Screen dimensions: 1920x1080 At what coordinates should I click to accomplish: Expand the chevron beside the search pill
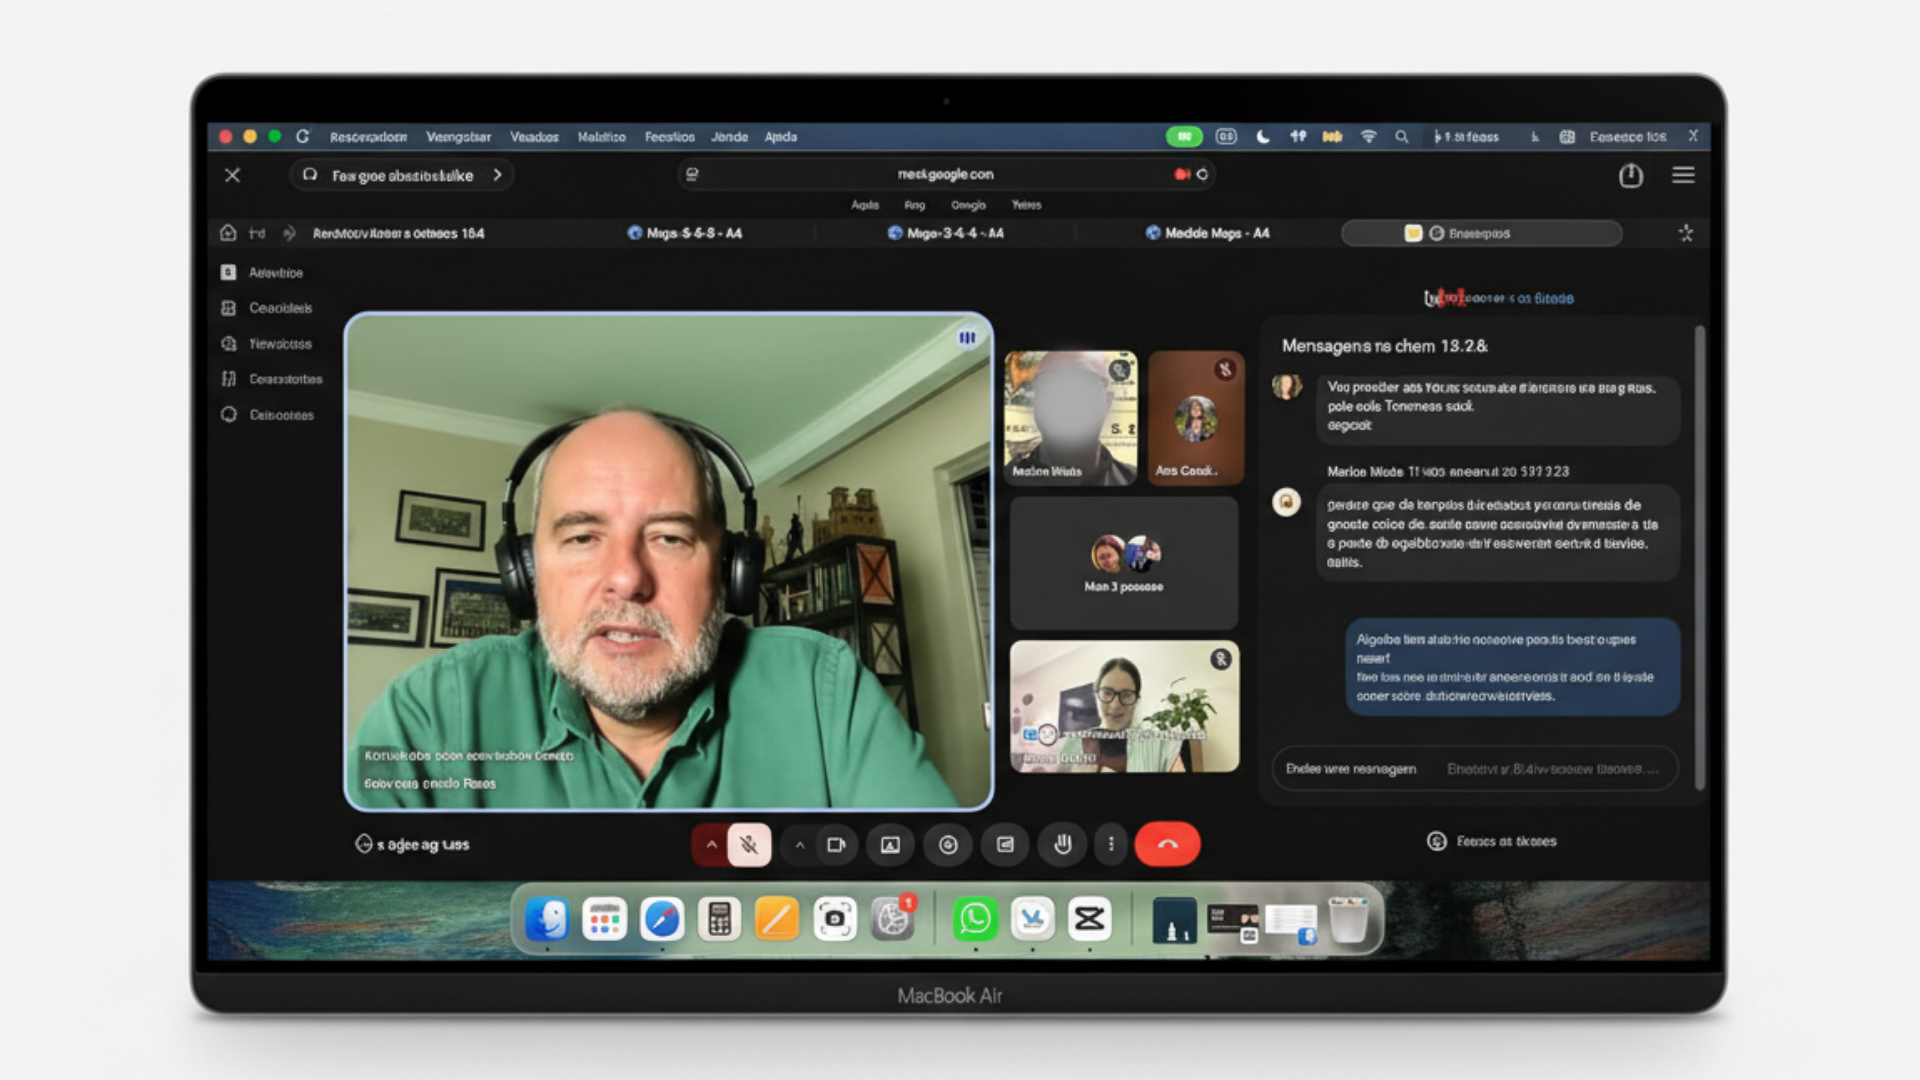pyautogui.click(x=497, y=175)
